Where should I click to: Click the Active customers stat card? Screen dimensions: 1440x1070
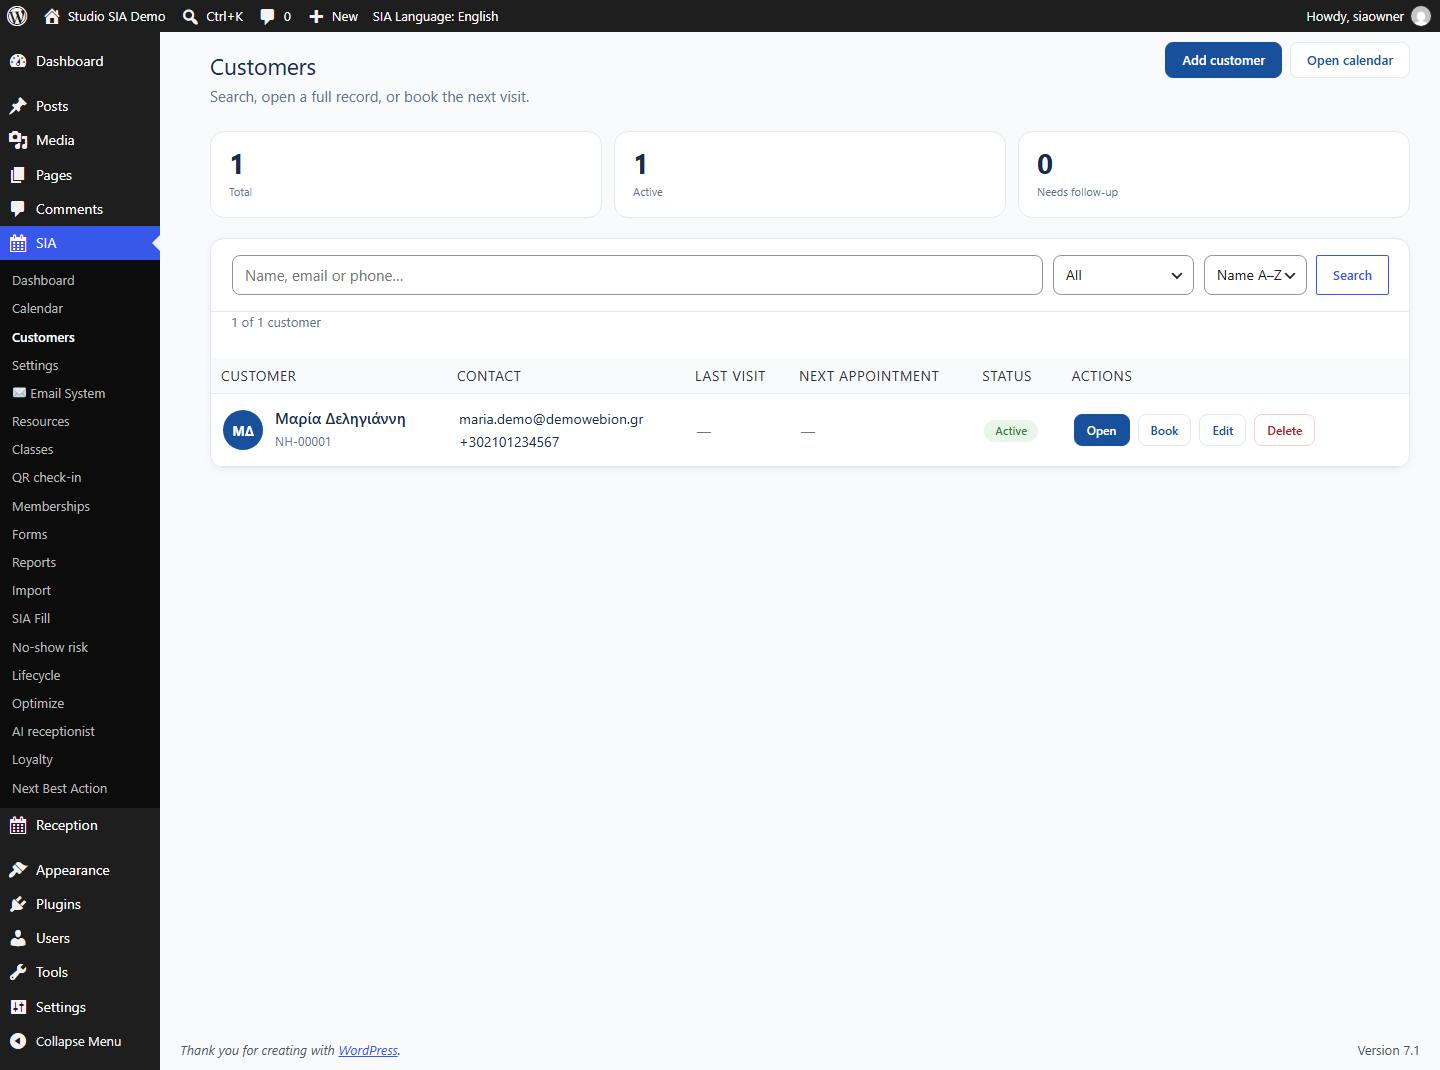click(810, 174)
